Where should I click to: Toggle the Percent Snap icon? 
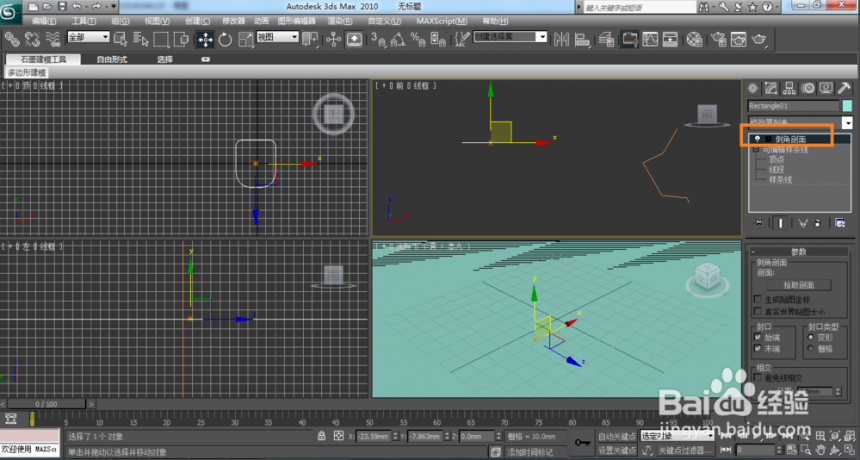[418, 39]
